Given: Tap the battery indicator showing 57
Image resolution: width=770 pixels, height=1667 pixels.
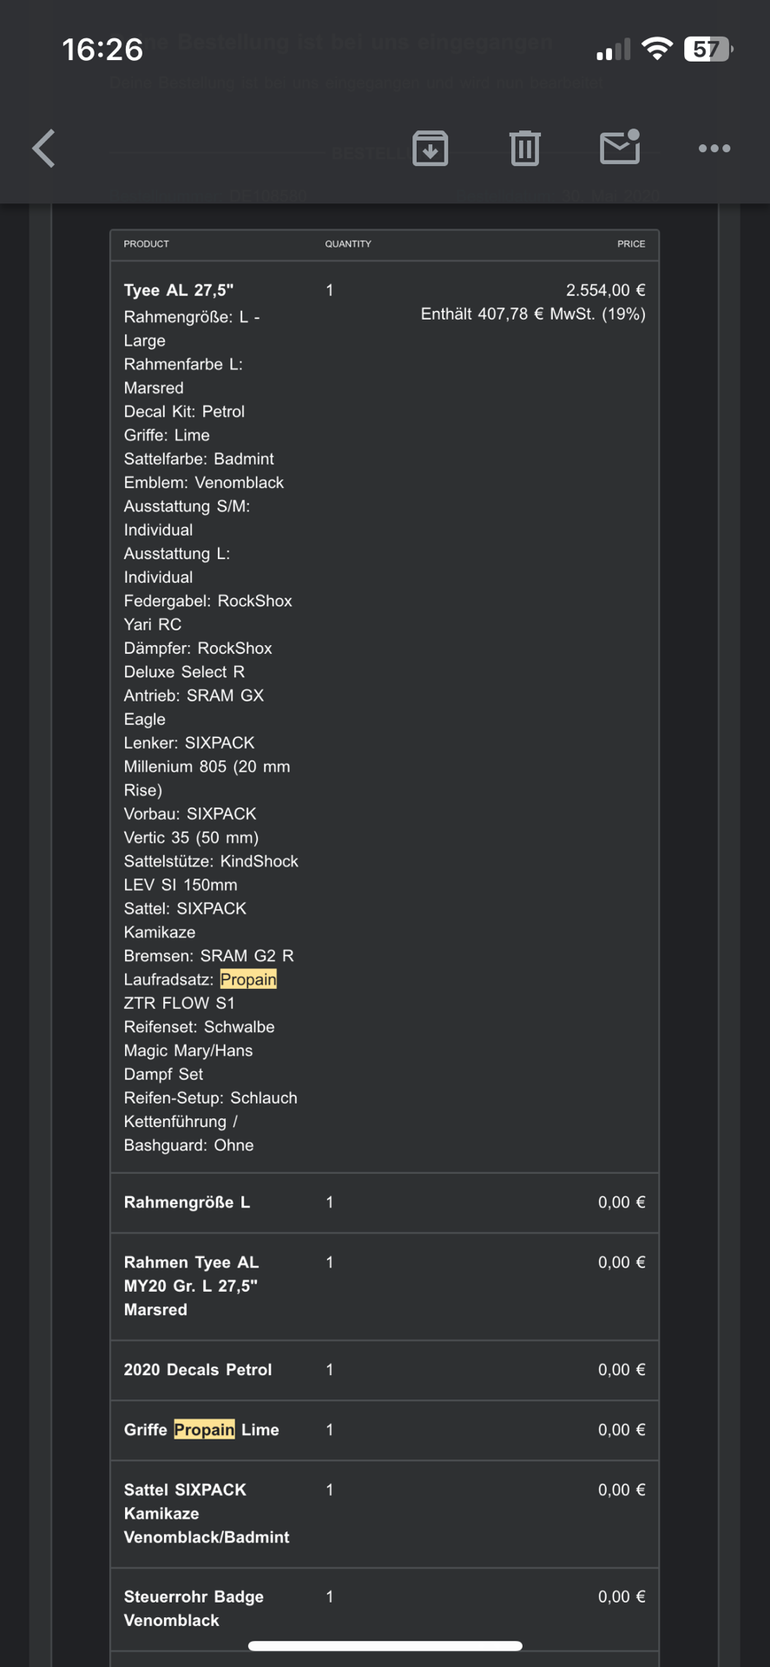Looking at the screenshot, I should 708,49.
